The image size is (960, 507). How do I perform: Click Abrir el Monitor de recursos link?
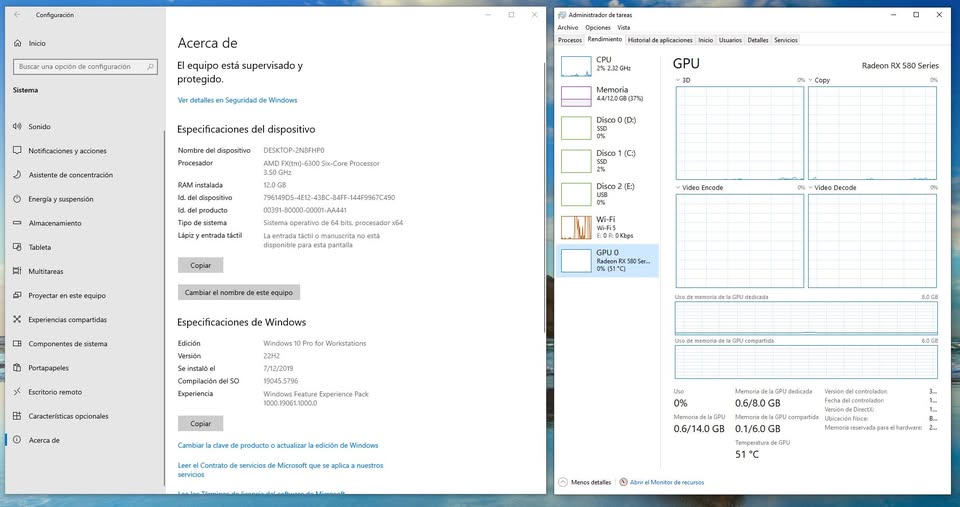(x=667, y=482)
